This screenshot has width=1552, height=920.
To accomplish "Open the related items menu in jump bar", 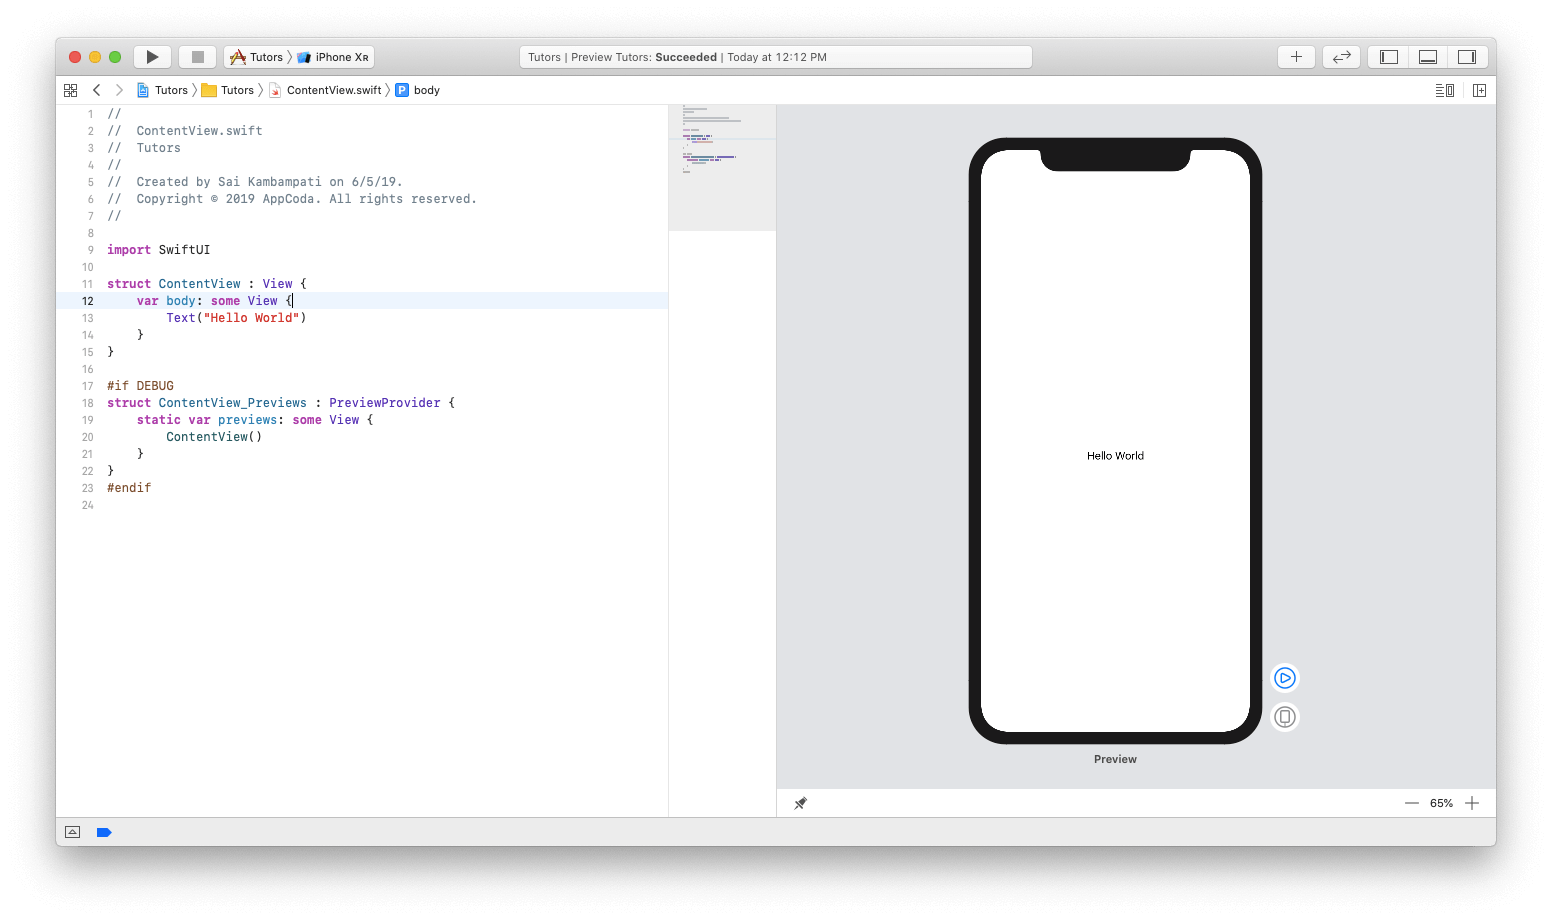I will [x=70, y=90].
